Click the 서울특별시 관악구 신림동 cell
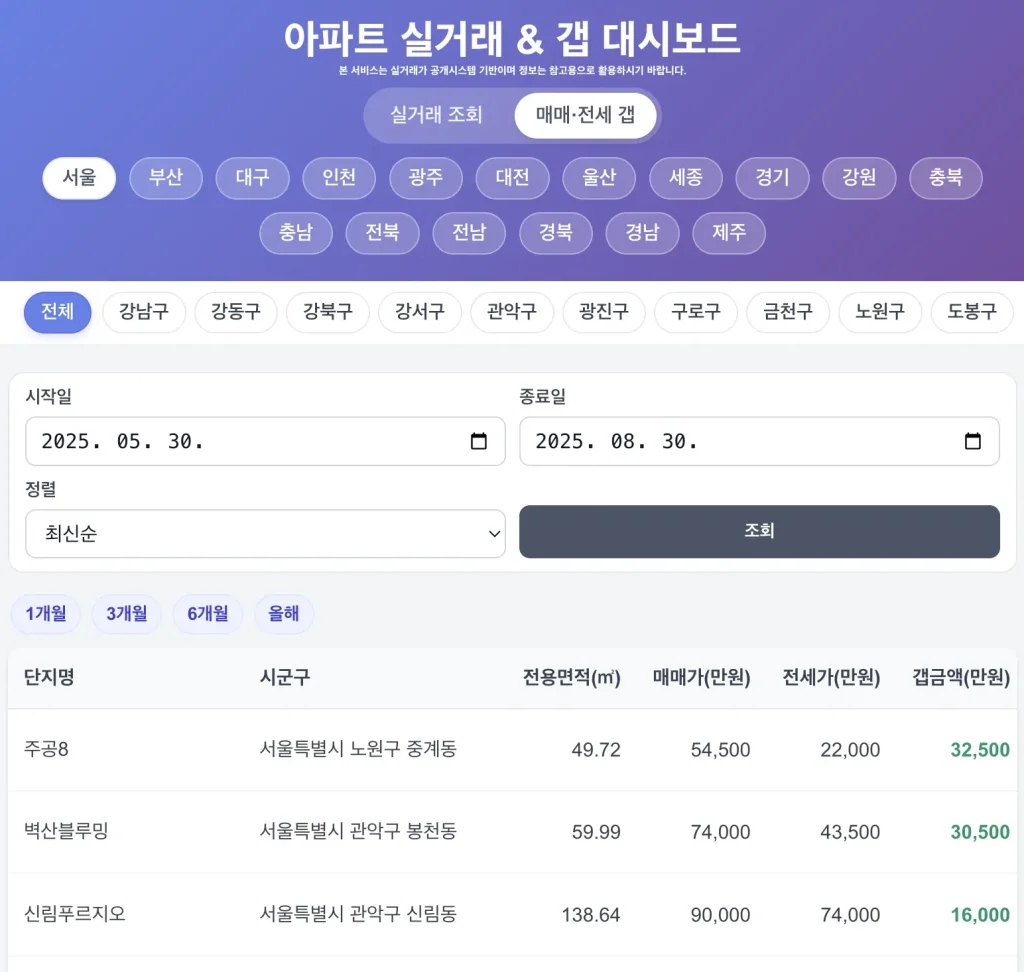 [x=358, y=913]
